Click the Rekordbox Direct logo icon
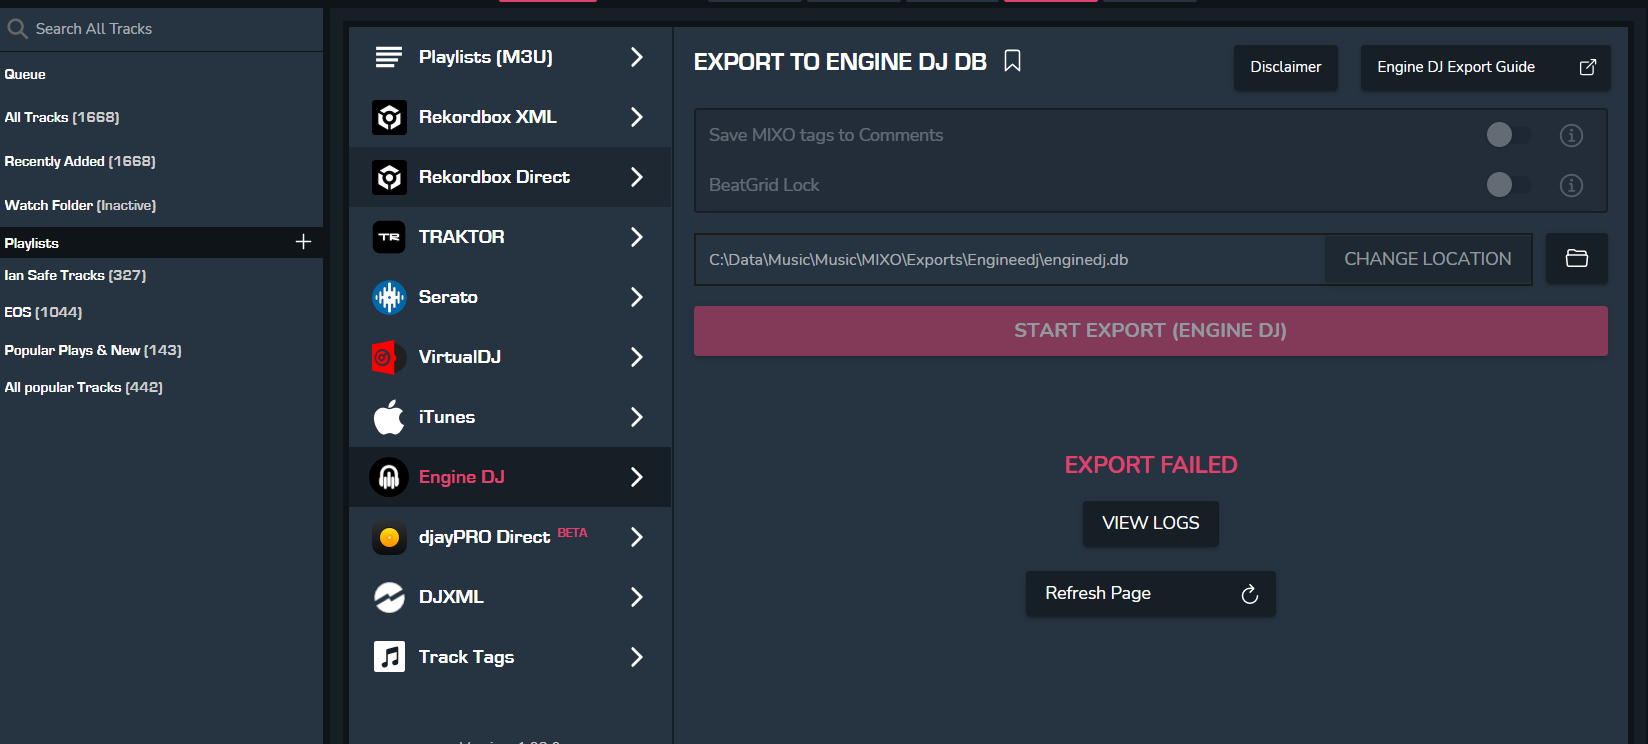 click(389, 177)
